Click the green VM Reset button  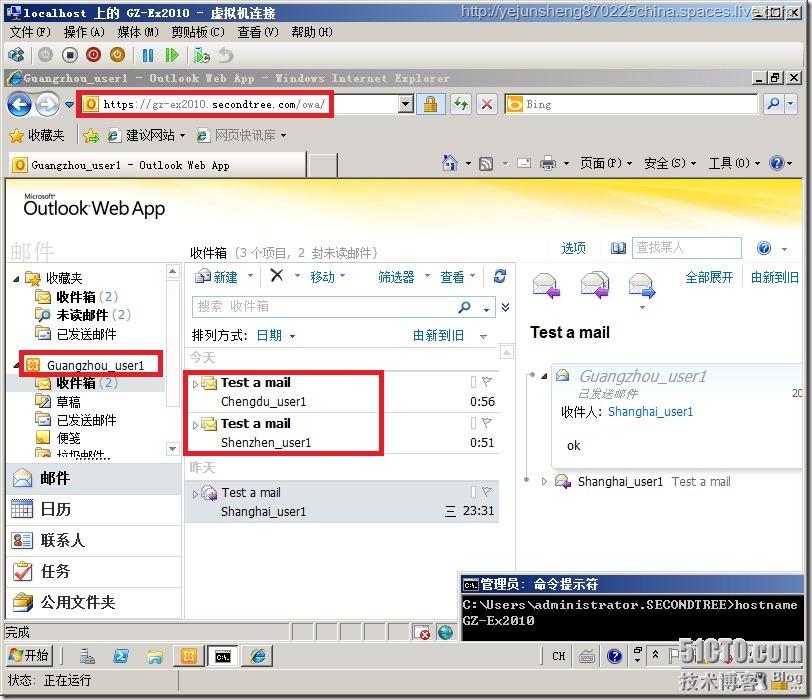(171, 55)
